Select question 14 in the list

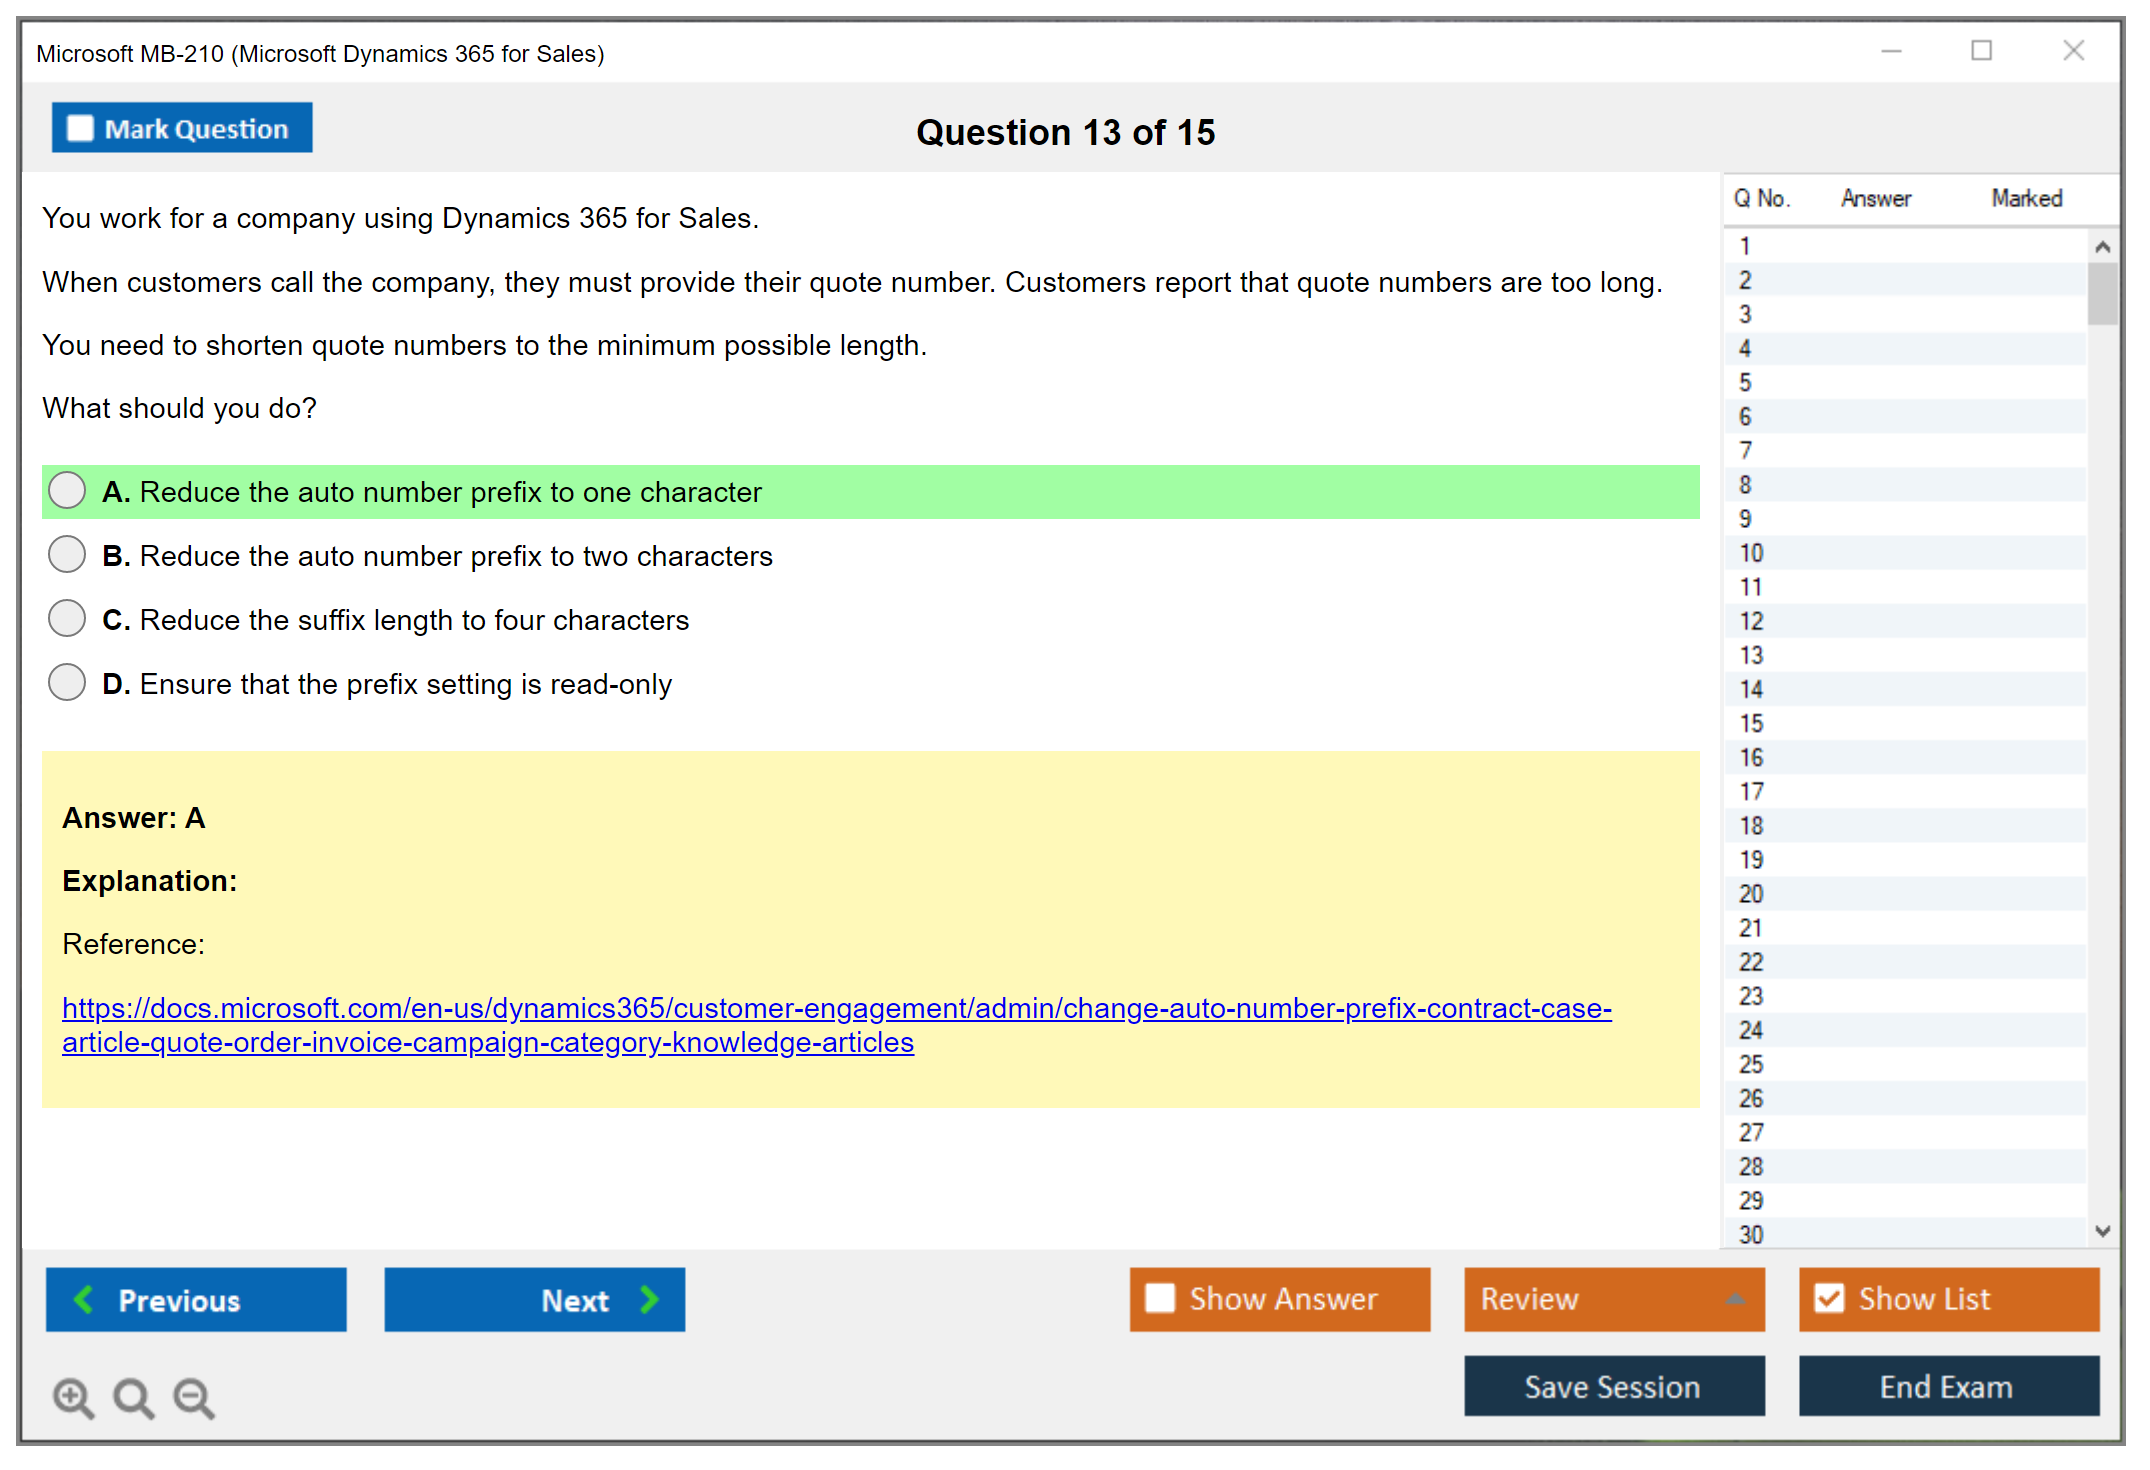(x=1752, y=689)
